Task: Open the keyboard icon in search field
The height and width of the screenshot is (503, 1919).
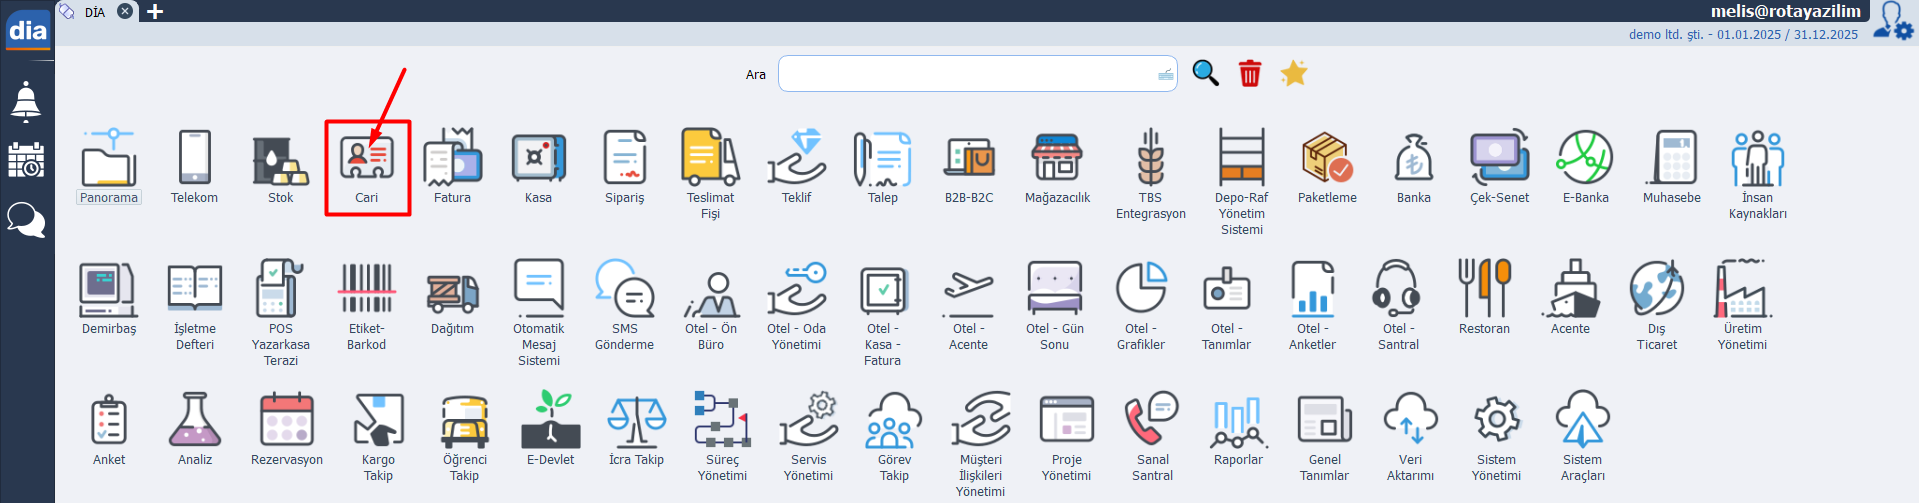Action: click(1165, 74)
